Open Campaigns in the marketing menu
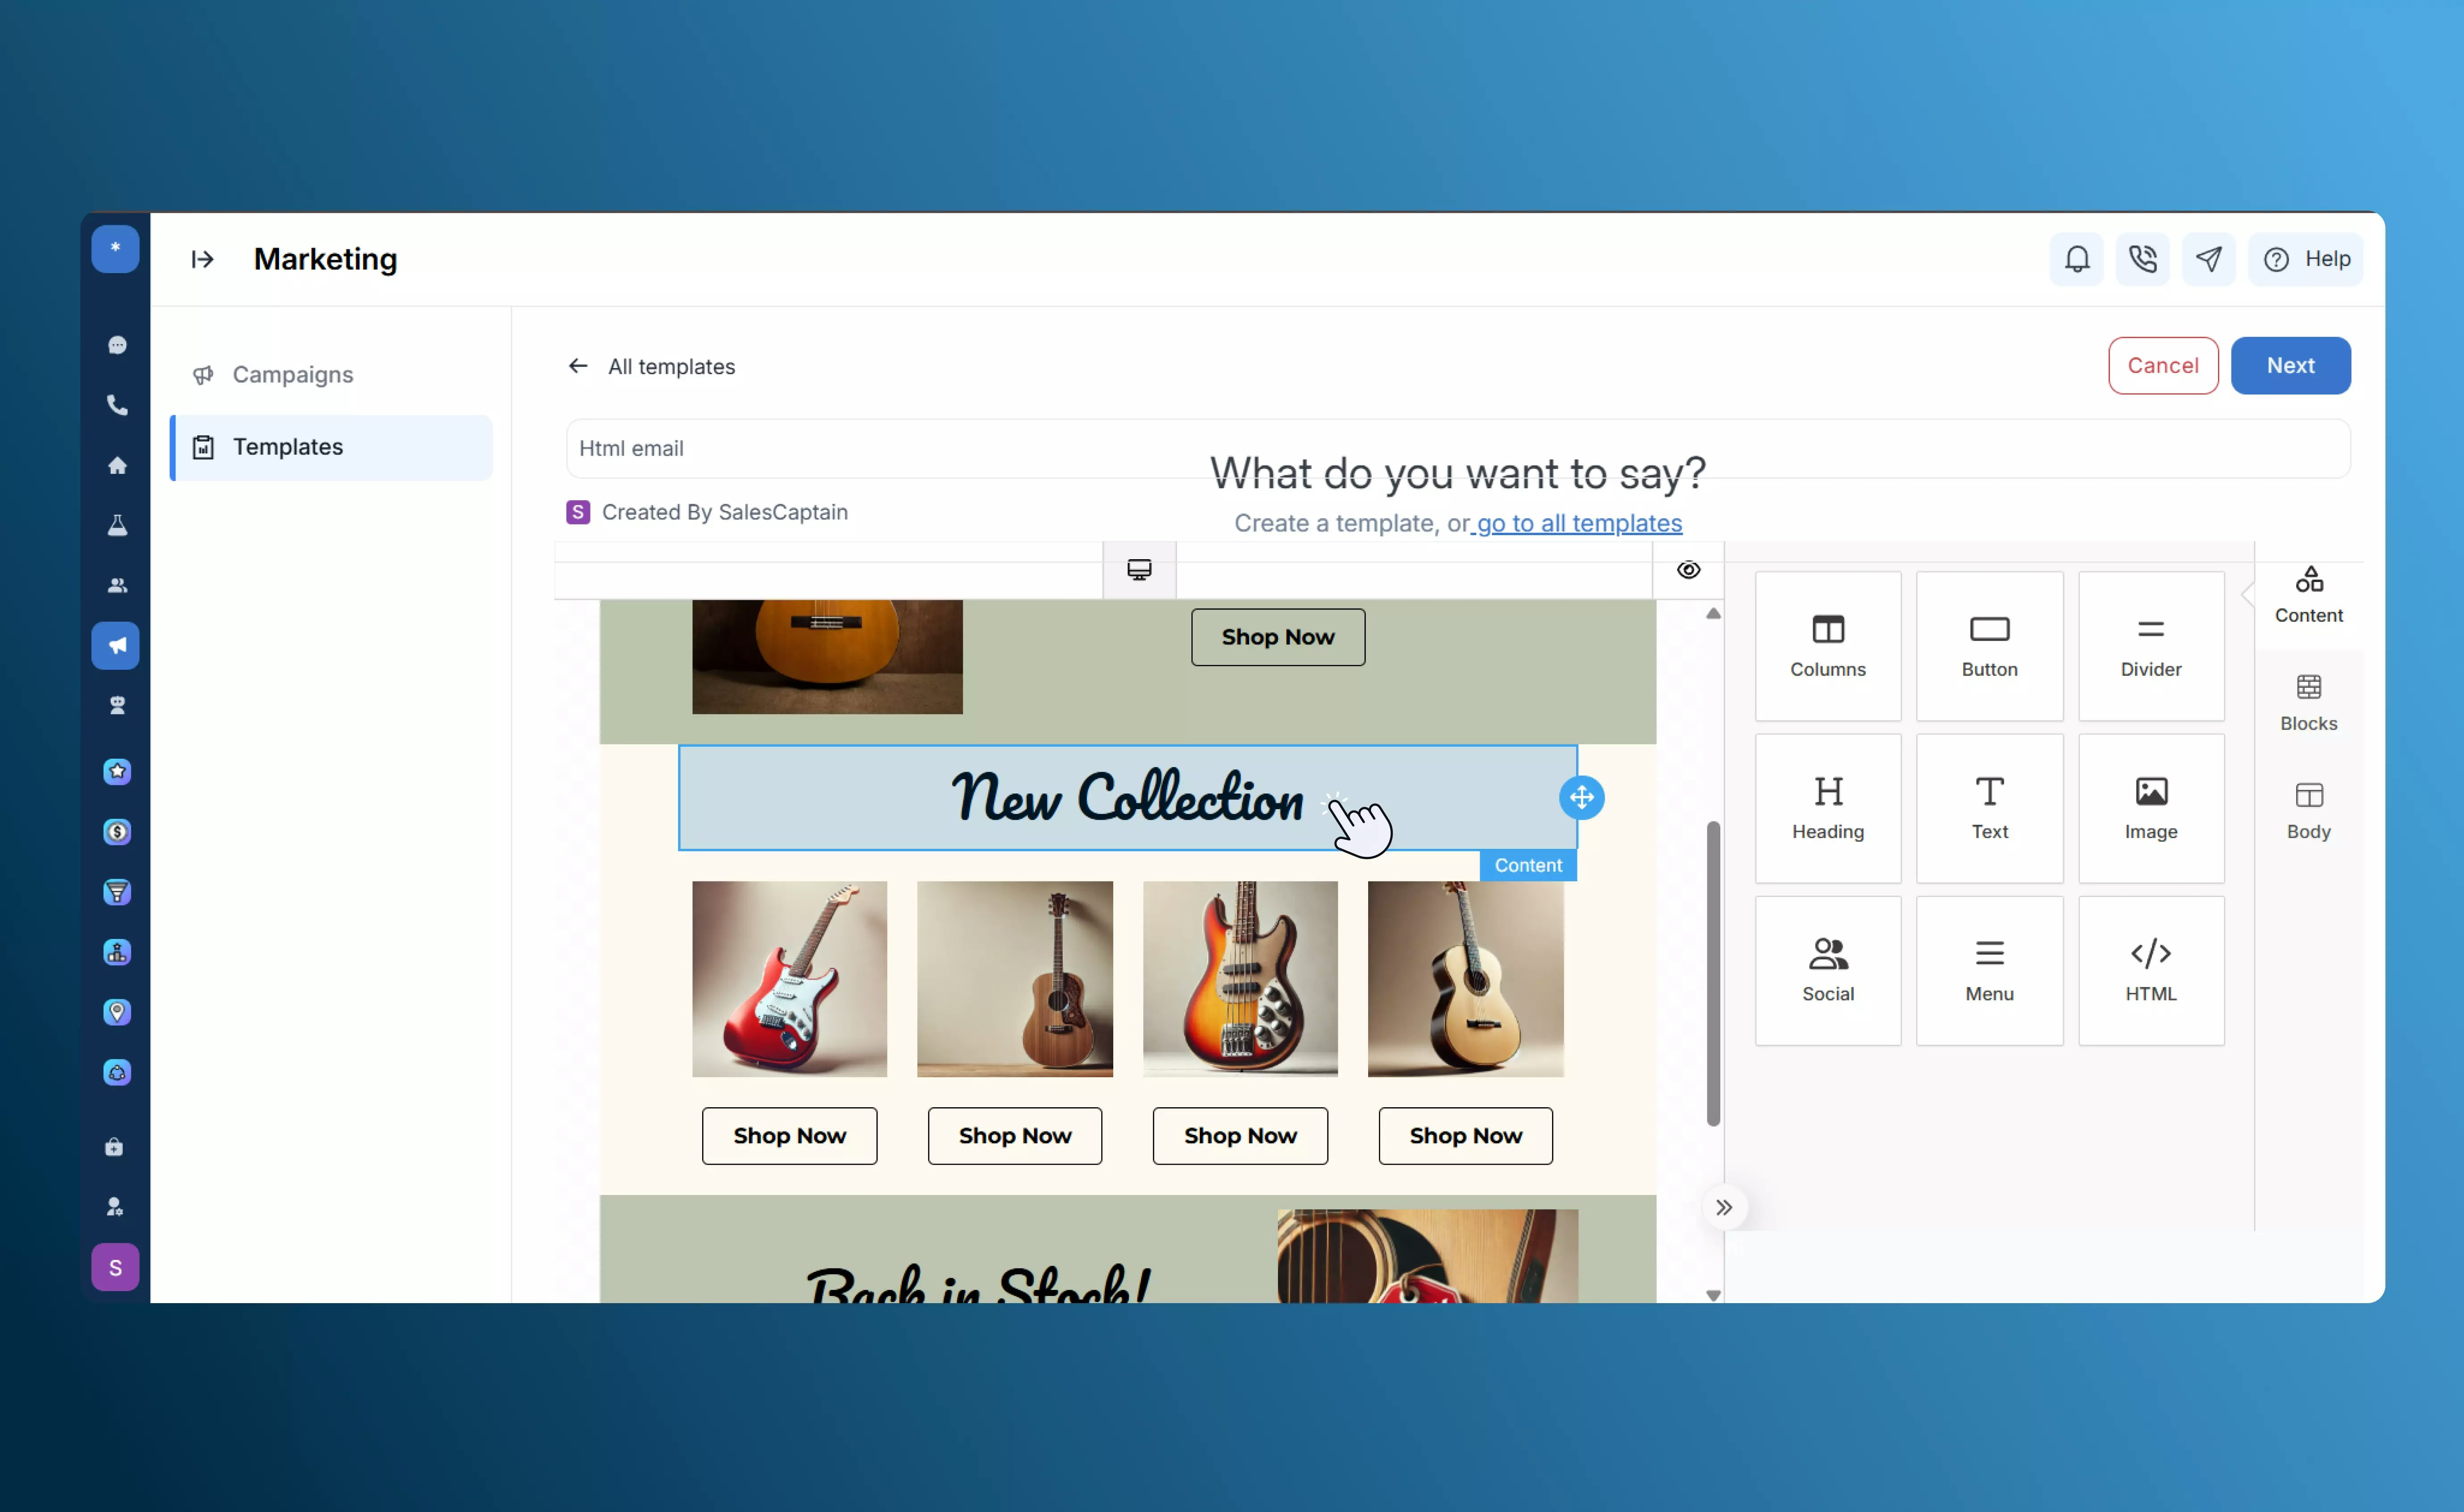 pos(292,374)
